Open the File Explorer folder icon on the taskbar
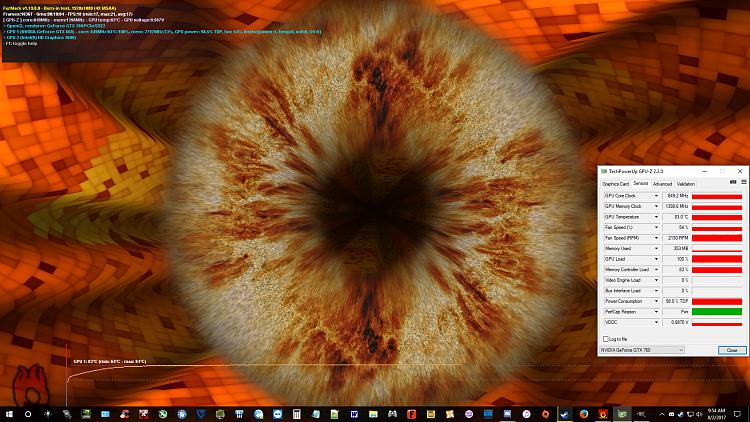The height and width of the screenshot is (422, 750). coord(373,414)
